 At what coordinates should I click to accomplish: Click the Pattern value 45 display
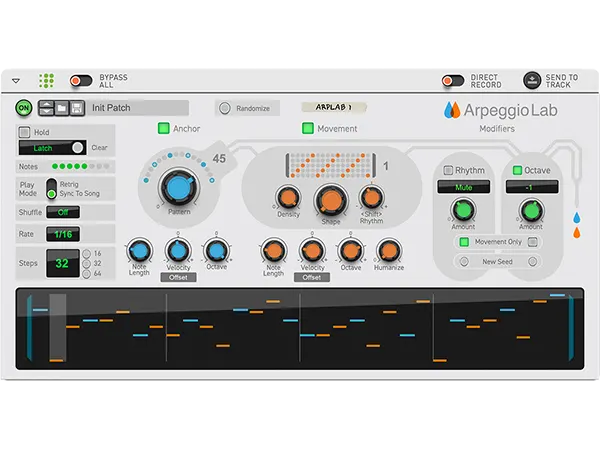click(219, 158)
